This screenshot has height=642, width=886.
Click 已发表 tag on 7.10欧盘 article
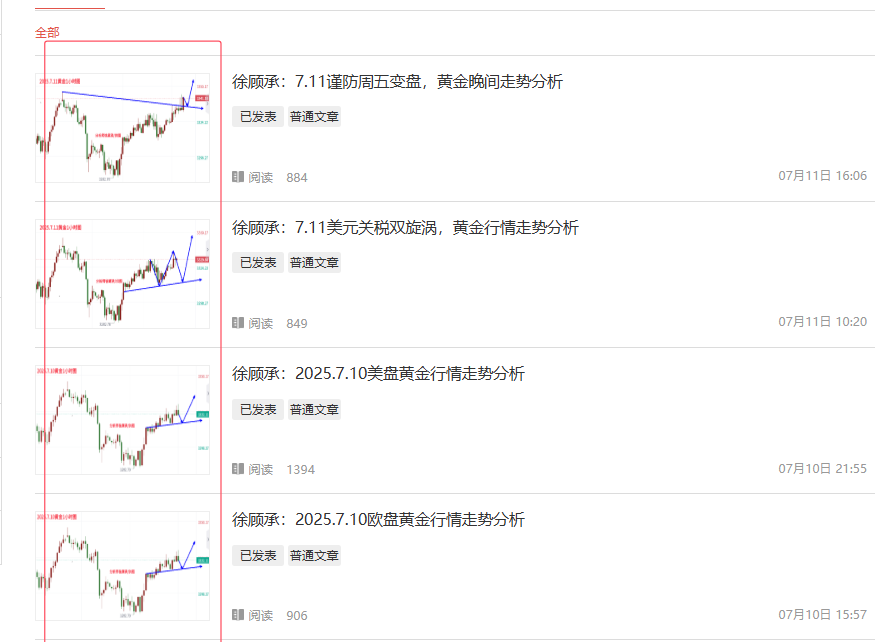(x=258, y=556)
